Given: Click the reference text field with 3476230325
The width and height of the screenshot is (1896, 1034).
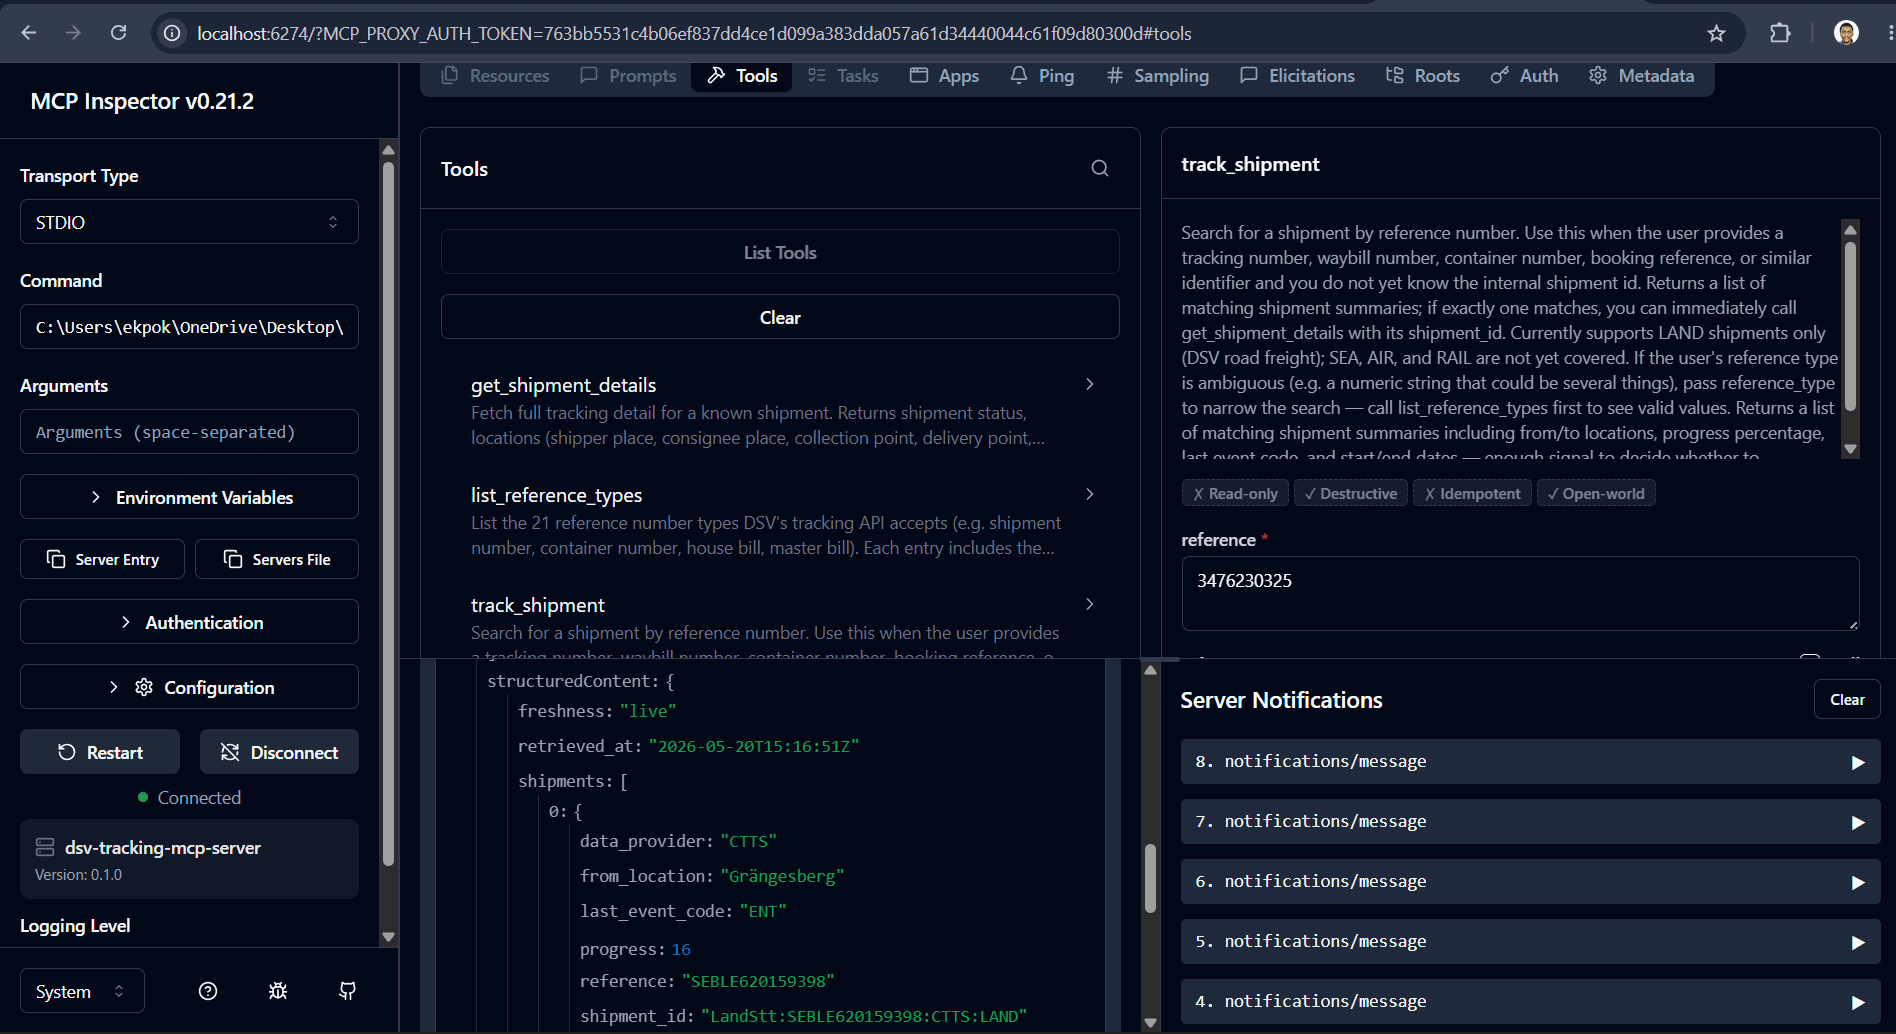Looking at the screenshot, I should (x=1520, y=593).
